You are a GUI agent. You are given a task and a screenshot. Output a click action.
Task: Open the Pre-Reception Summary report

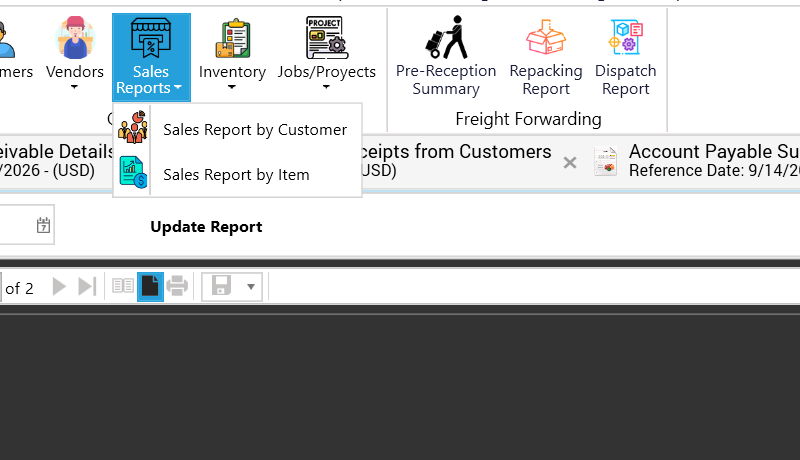[x=446, y=56]
